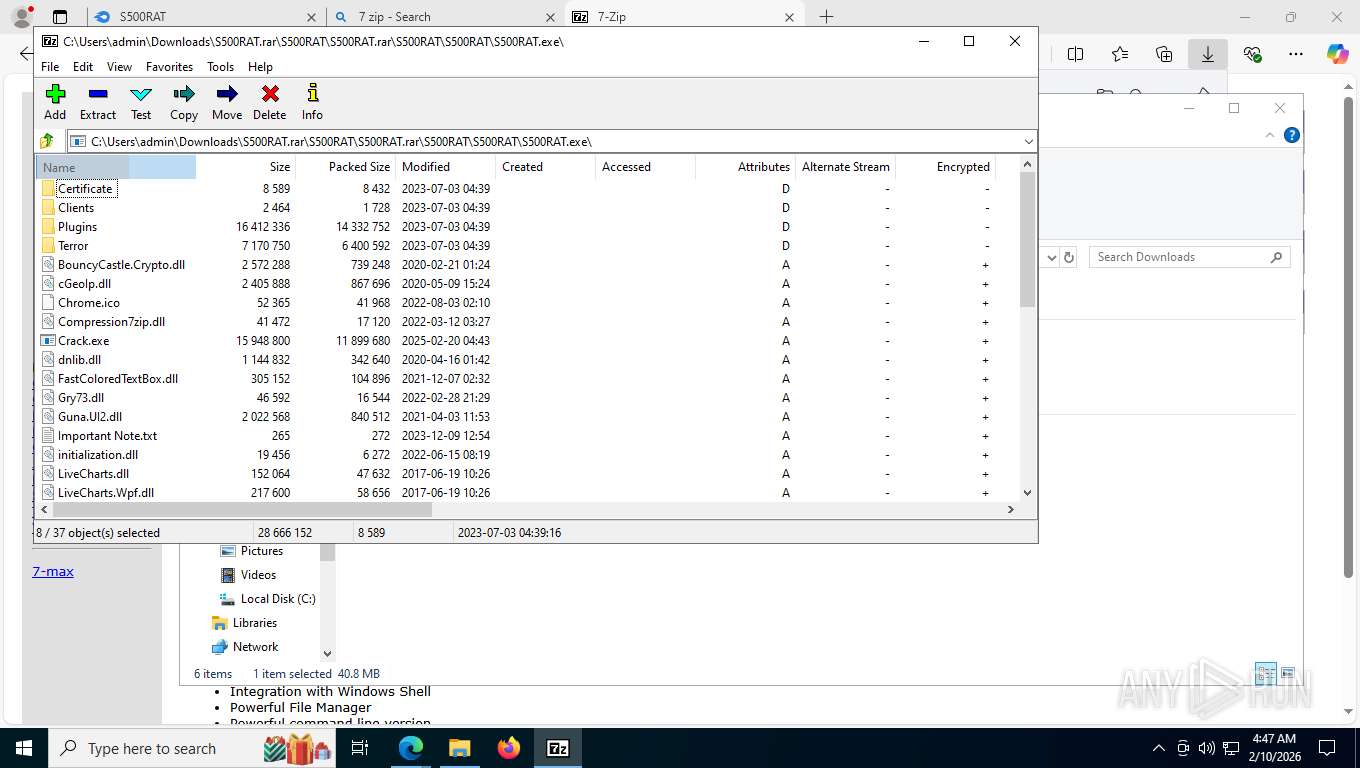Select the BouncyCastle.Crypto.dll row

click(x=528, y=264)
